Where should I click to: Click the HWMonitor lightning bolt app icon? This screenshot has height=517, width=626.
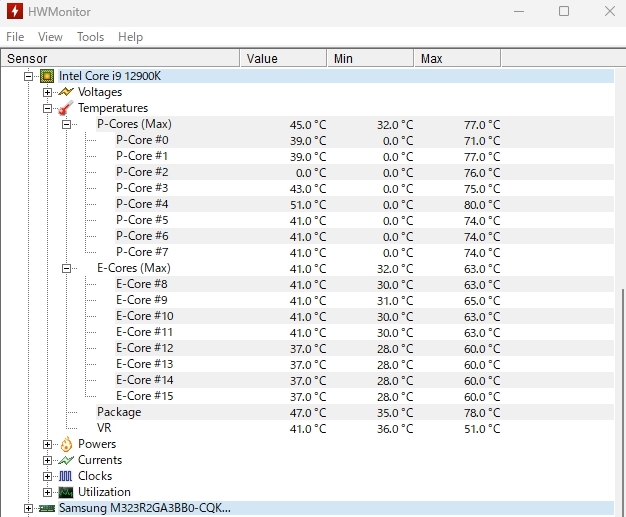[15, 11]
